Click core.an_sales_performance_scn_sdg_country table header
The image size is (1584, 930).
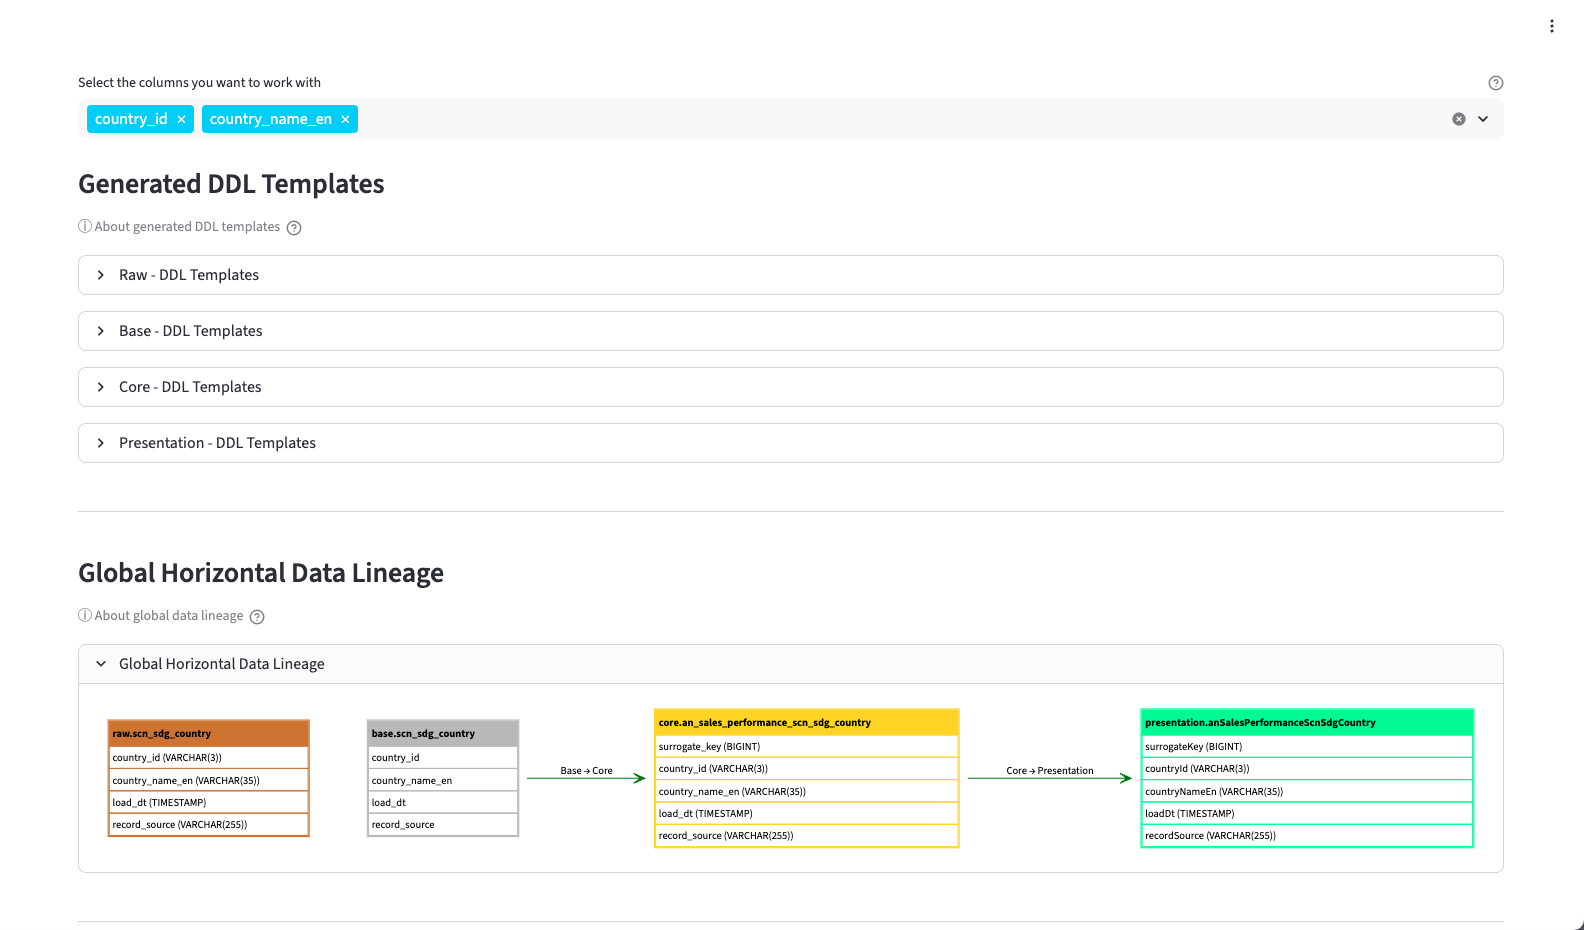807,722
